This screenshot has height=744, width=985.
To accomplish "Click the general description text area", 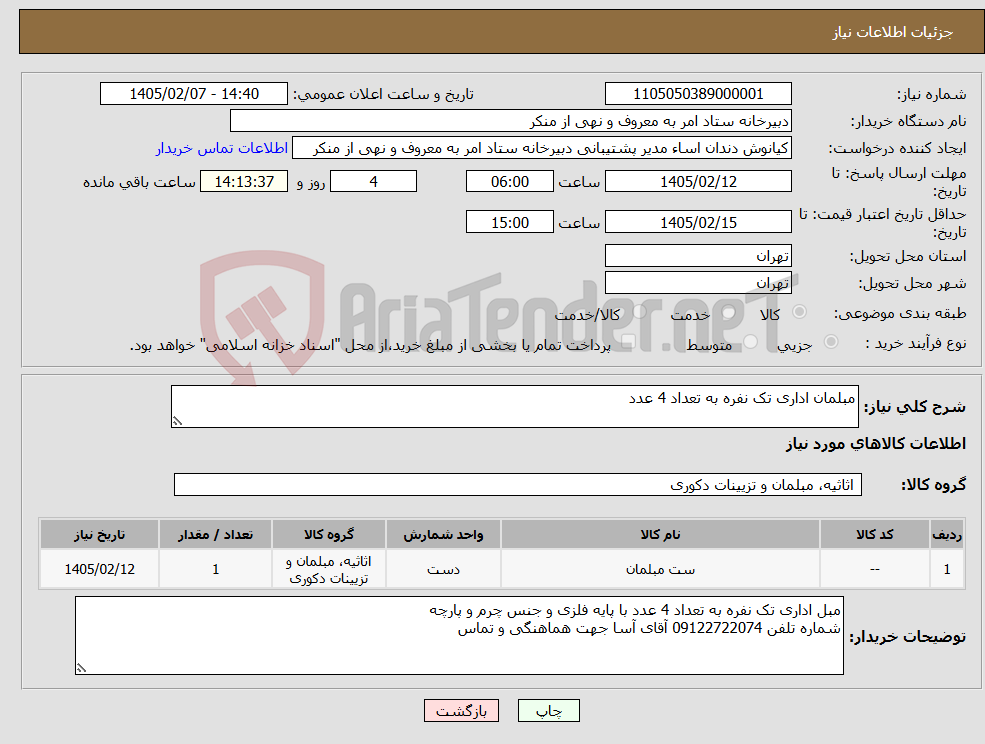I will (514, 407).
